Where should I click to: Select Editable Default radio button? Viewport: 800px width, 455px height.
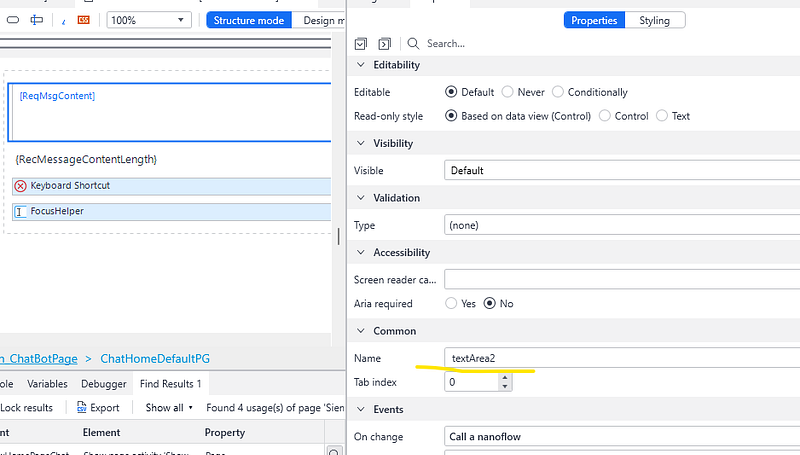[451, 92]
